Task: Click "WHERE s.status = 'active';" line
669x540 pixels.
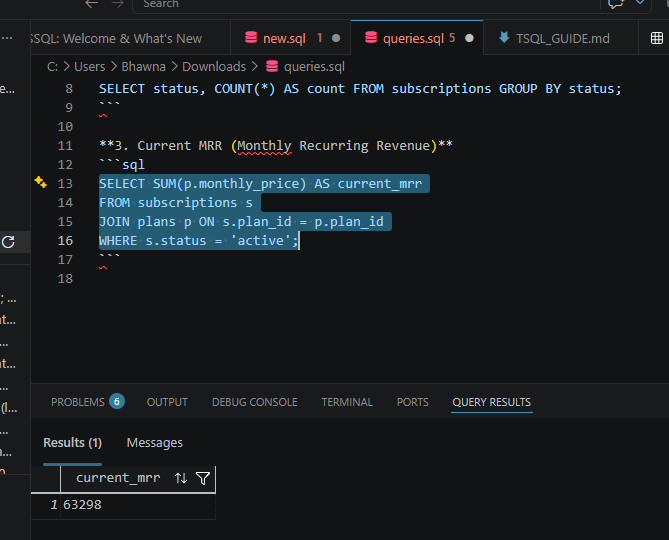Action: click(199, 241)
